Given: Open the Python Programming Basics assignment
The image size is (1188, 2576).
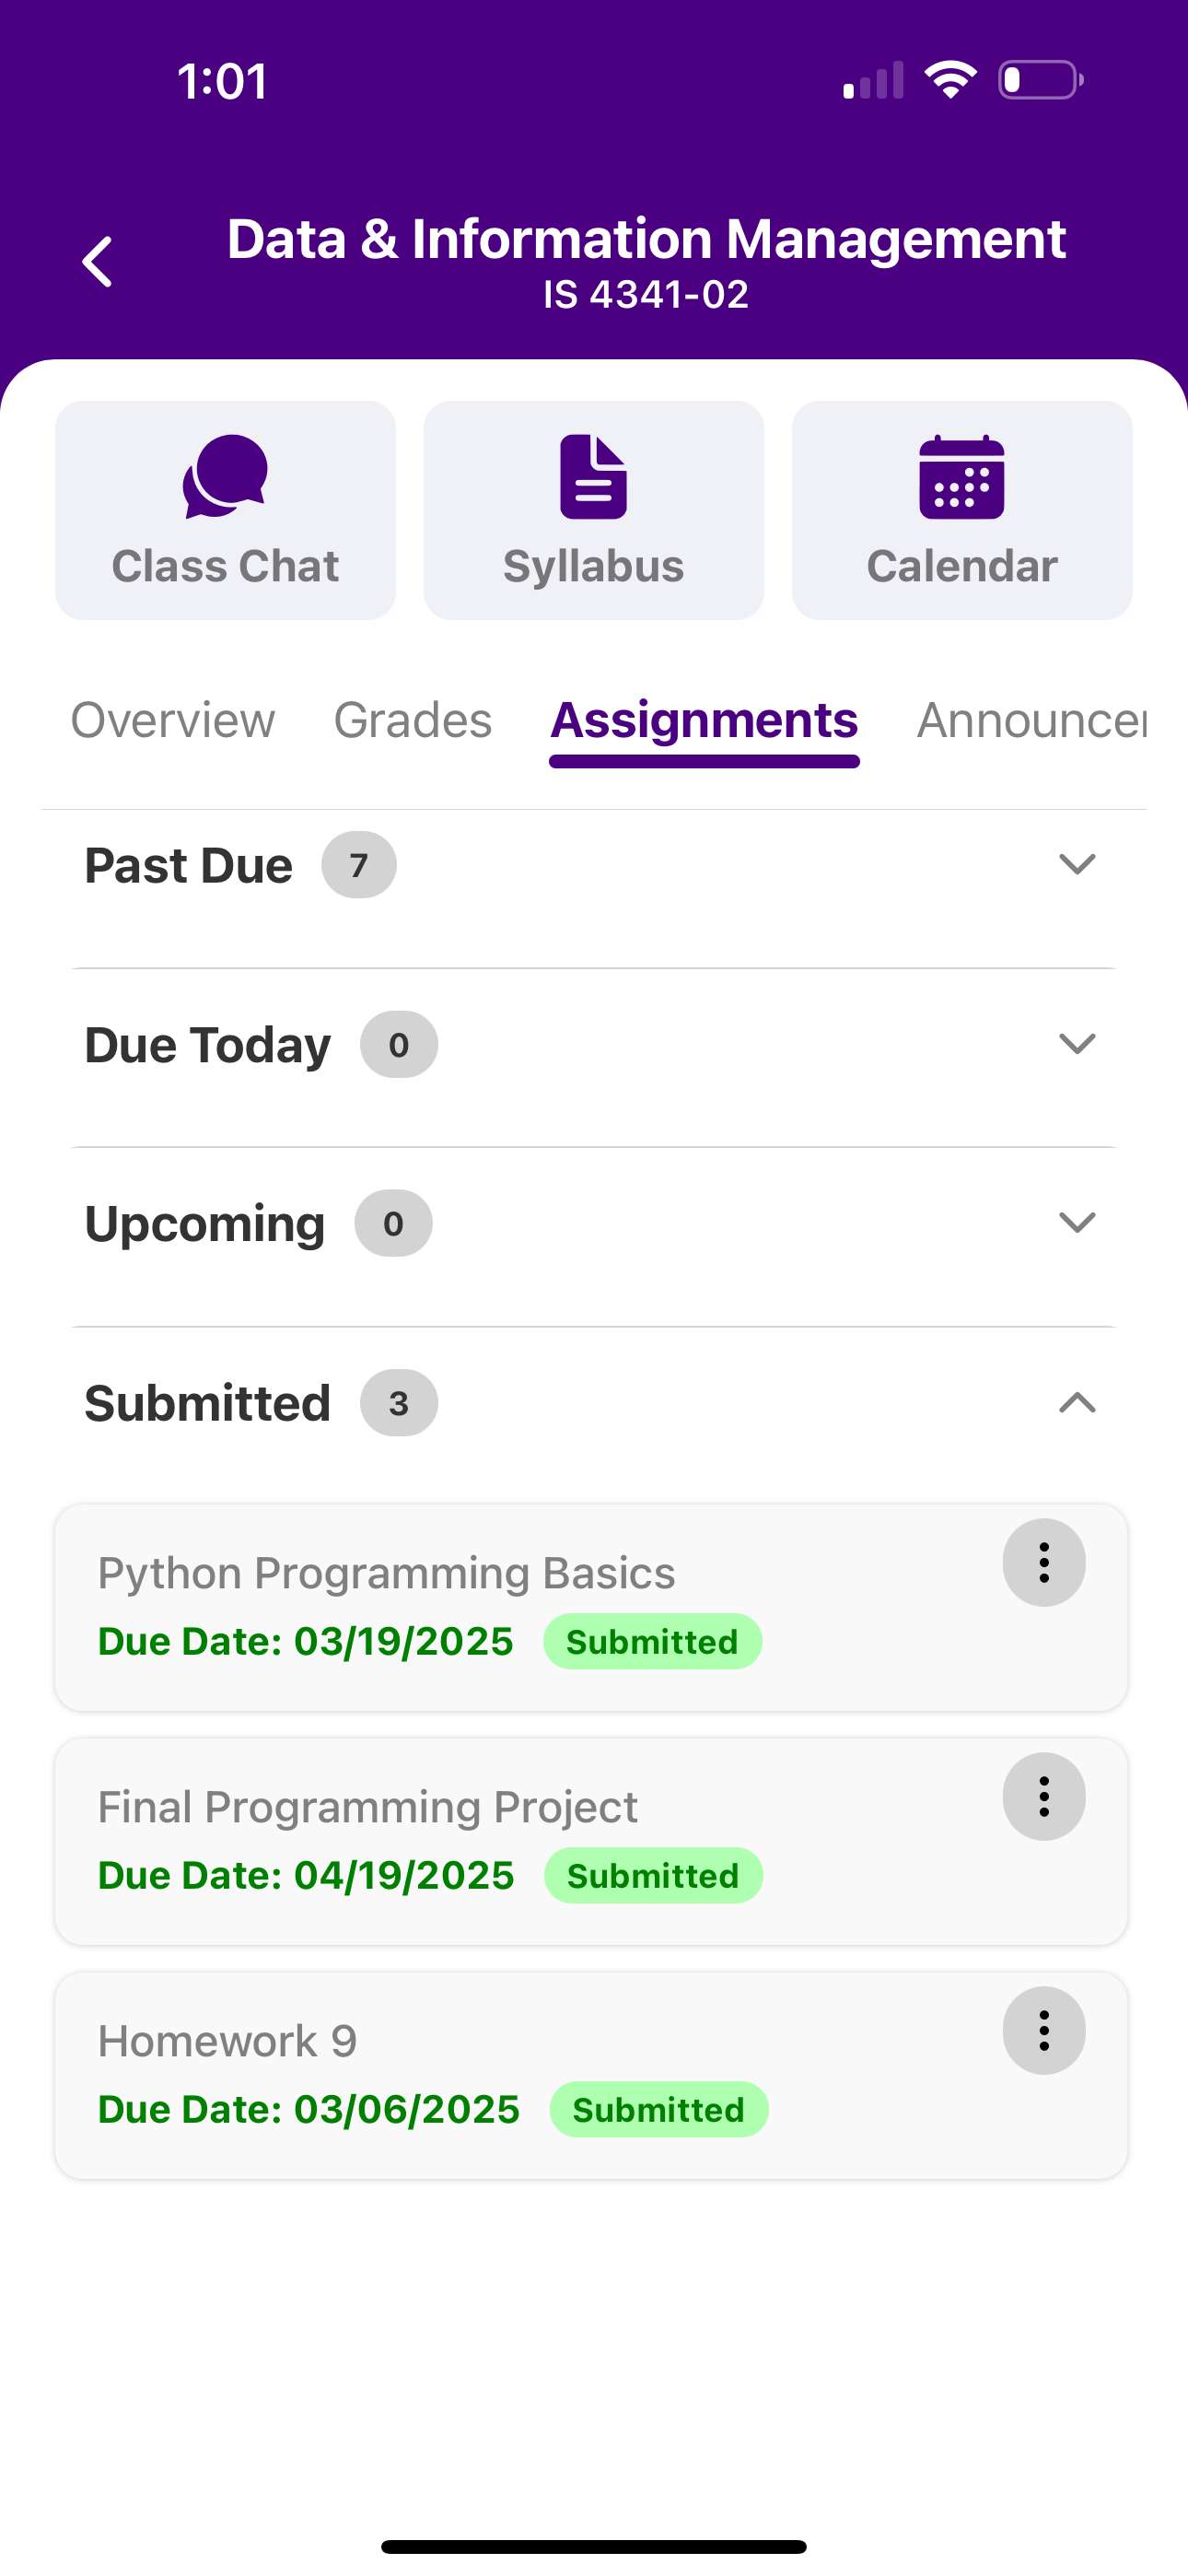Looking at the screenshot, I should (386, 1574).
